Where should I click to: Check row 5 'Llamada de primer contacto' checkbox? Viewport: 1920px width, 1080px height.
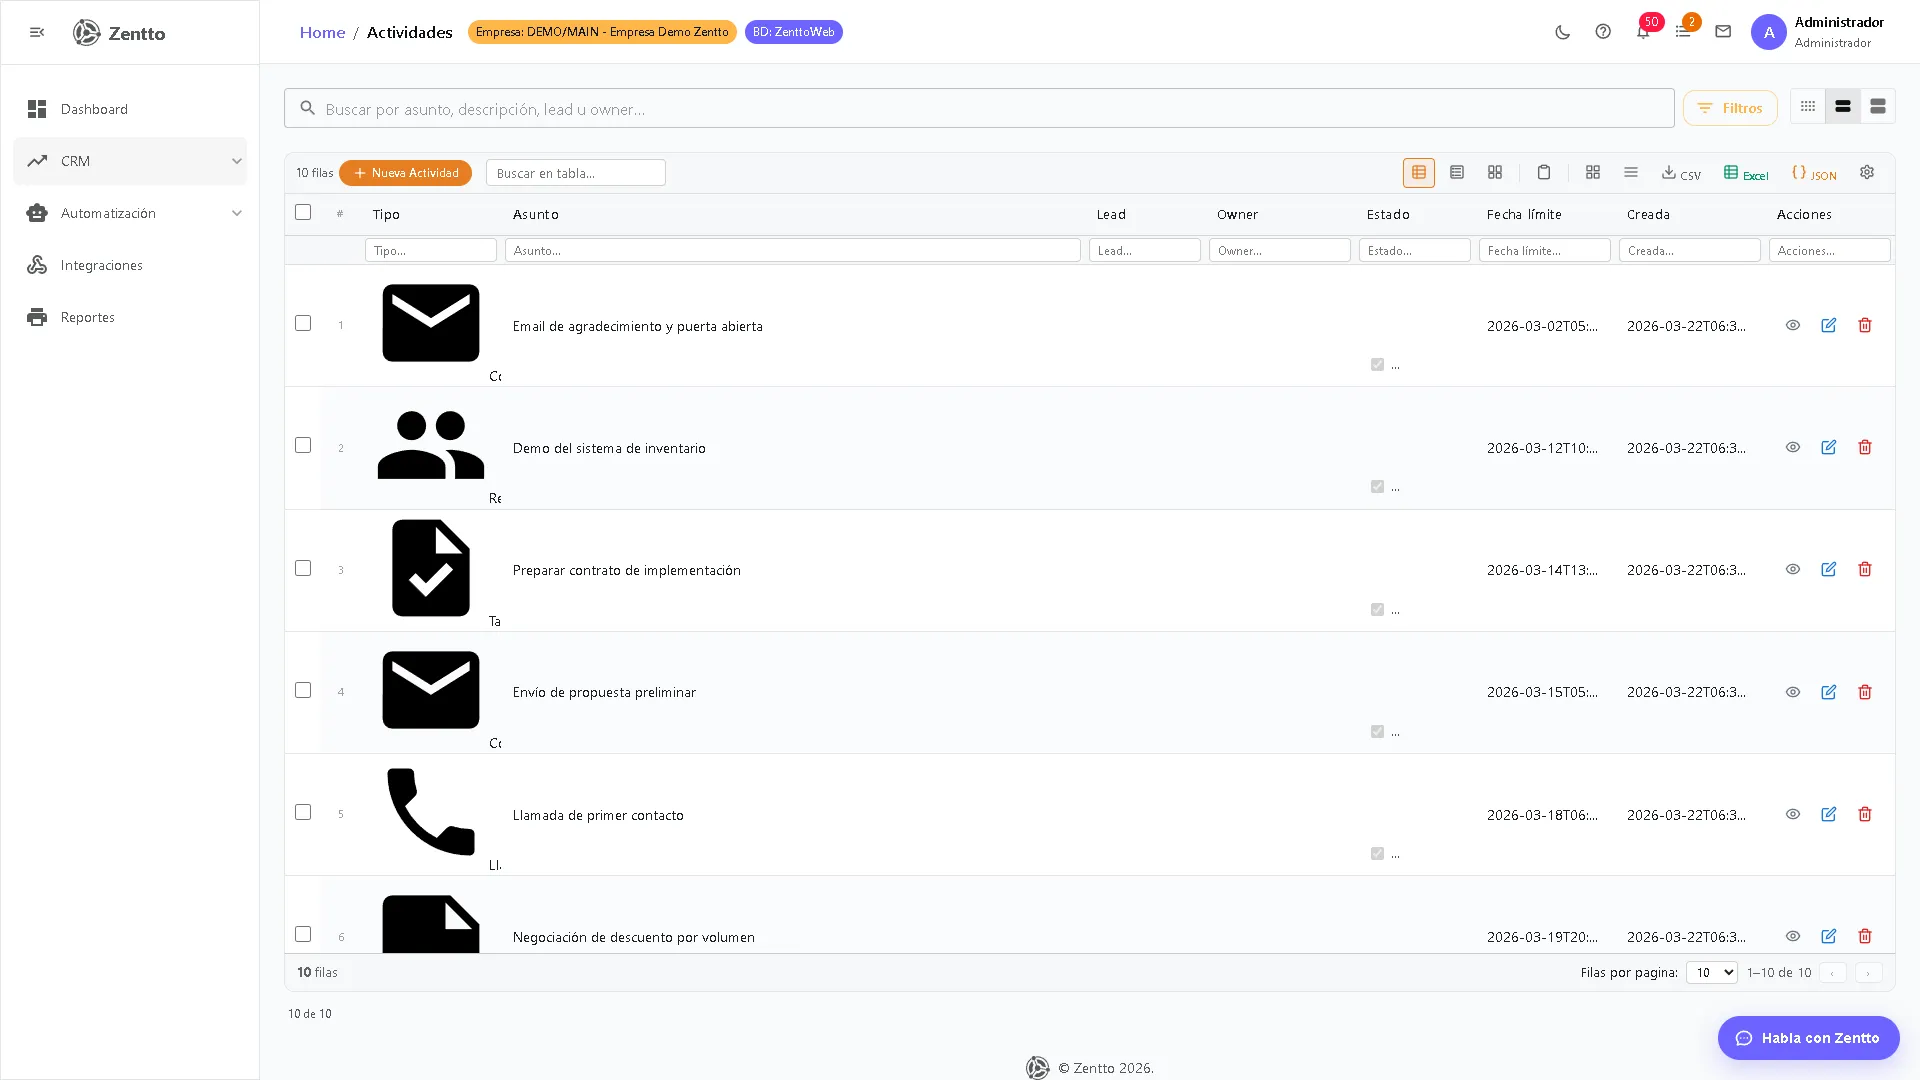(x=303, y=812)
